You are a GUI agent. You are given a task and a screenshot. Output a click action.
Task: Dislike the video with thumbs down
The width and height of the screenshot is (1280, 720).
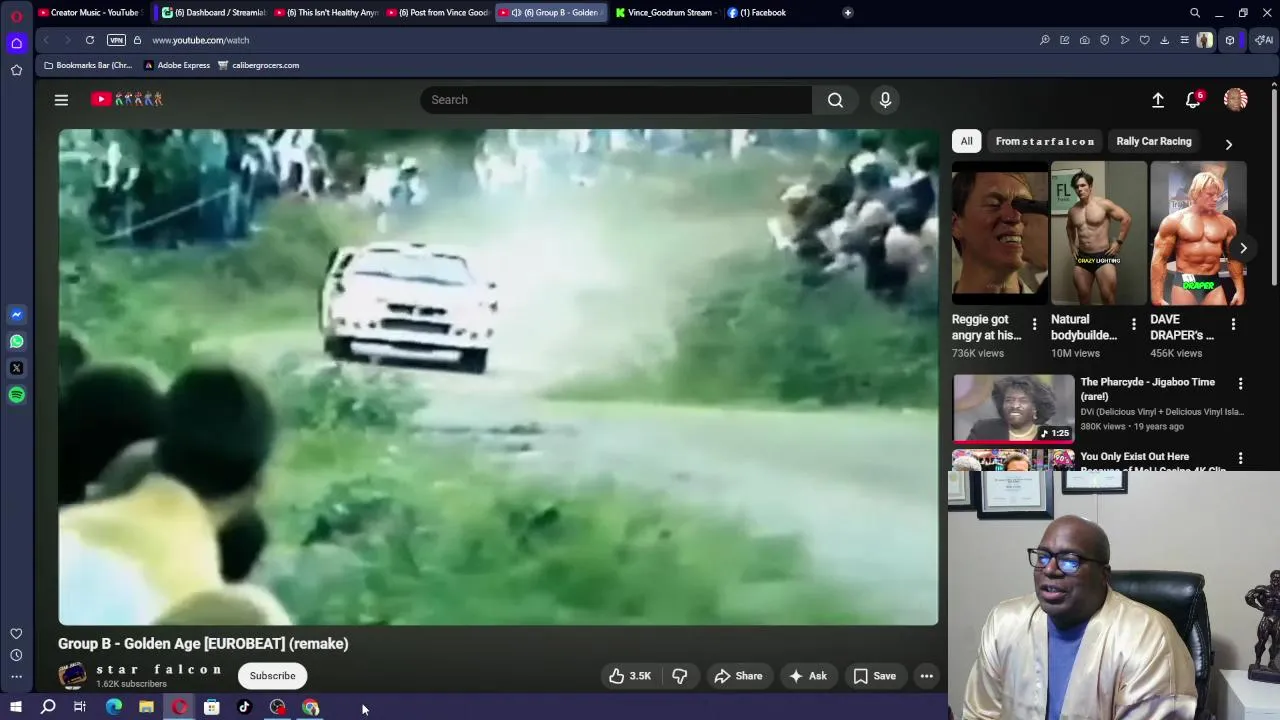[x=680, y=676]
